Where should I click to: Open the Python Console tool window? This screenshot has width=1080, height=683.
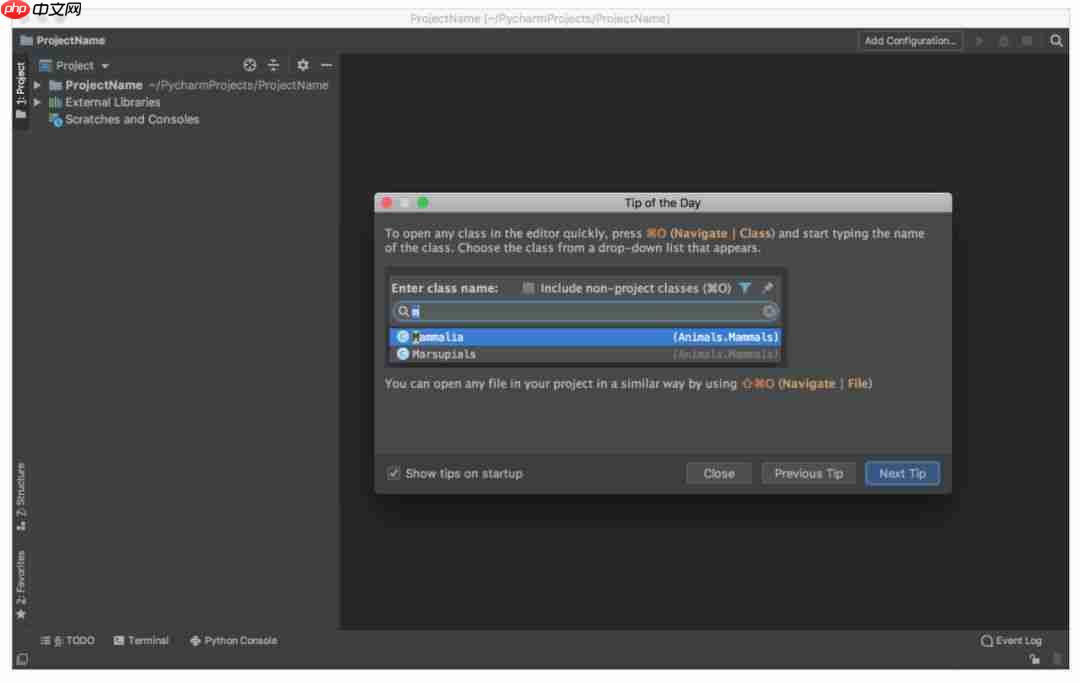point(233,640)
